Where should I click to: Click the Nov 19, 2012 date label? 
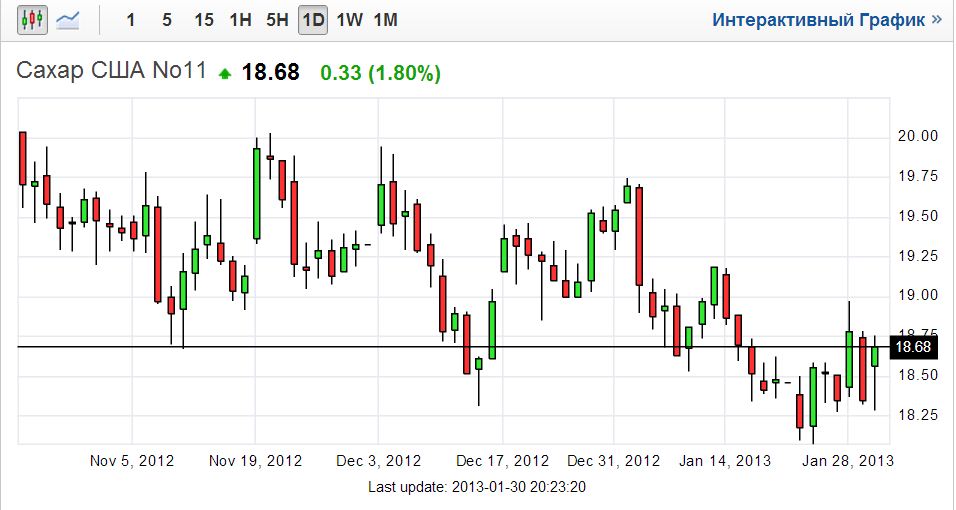(255, 461)
